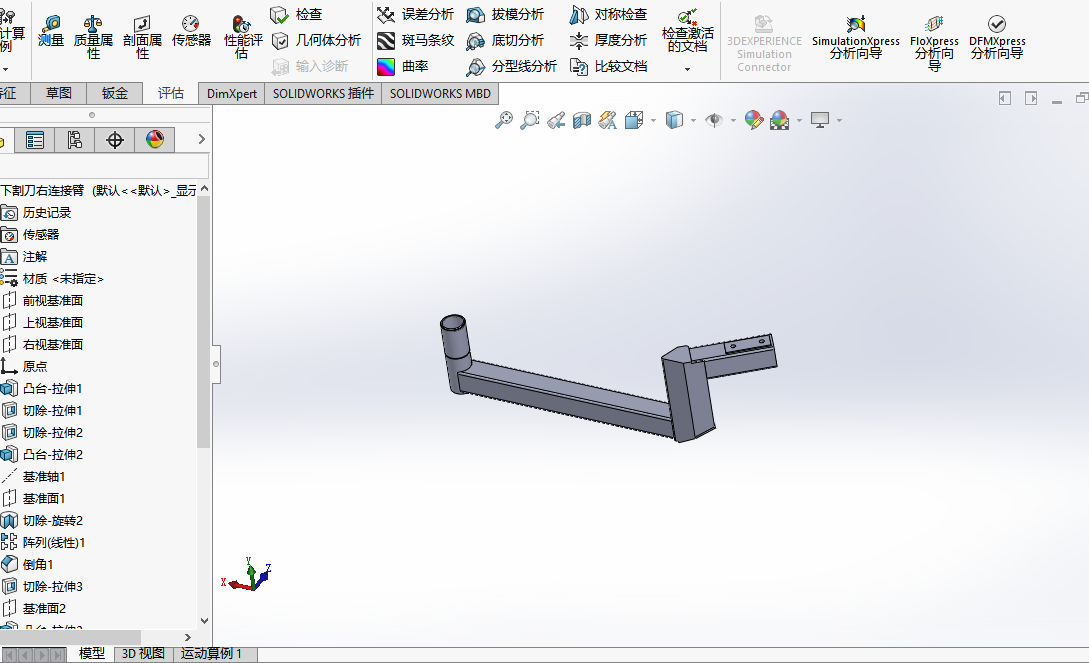Open the 草图 sketch ribbon tab
The height and width of the screenshot is (663, 1089).
pyautogui.click(x=59, y=93)
